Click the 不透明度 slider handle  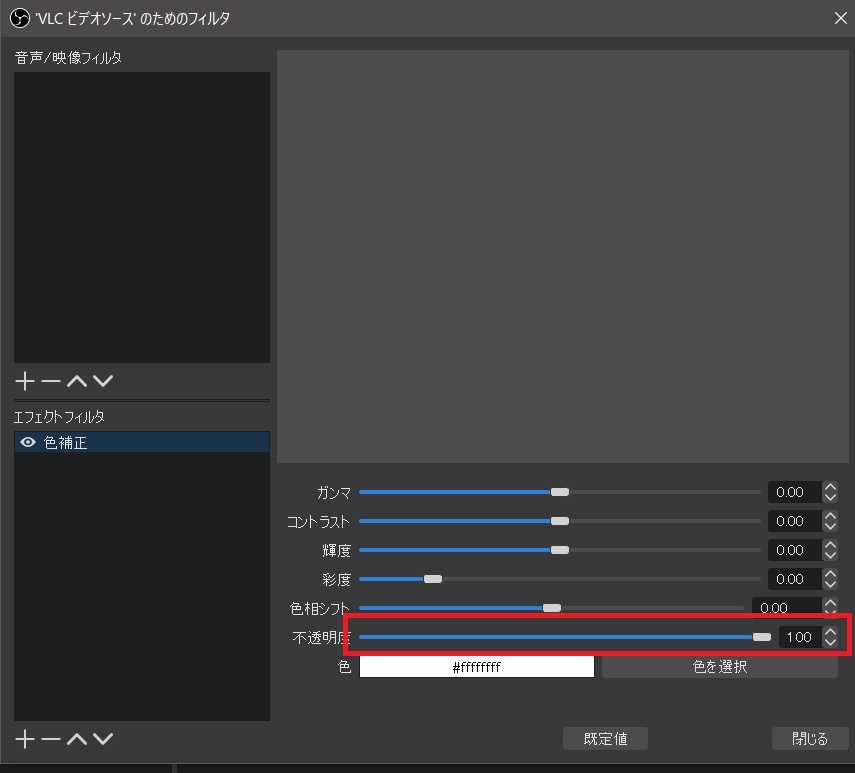pos(762,637)
